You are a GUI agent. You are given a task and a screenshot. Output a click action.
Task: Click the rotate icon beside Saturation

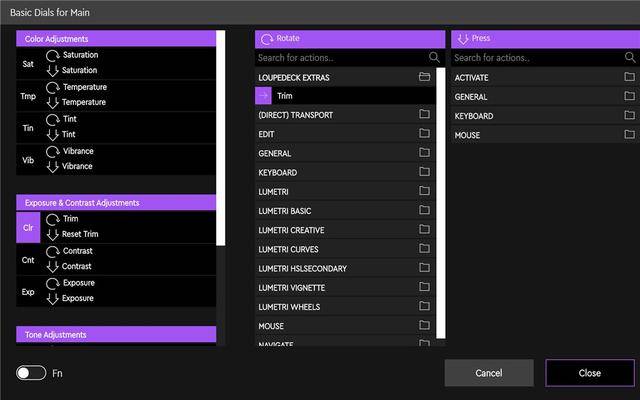(53, 55)
